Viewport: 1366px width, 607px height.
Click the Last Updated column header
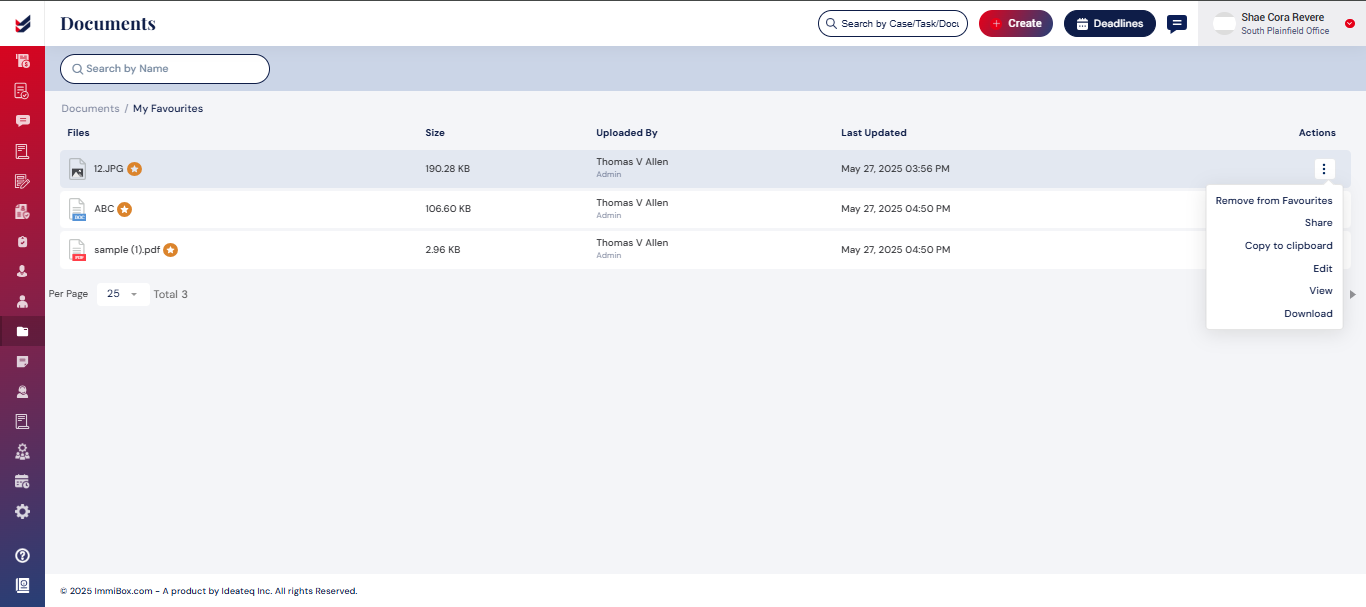[x=874, y=133]
